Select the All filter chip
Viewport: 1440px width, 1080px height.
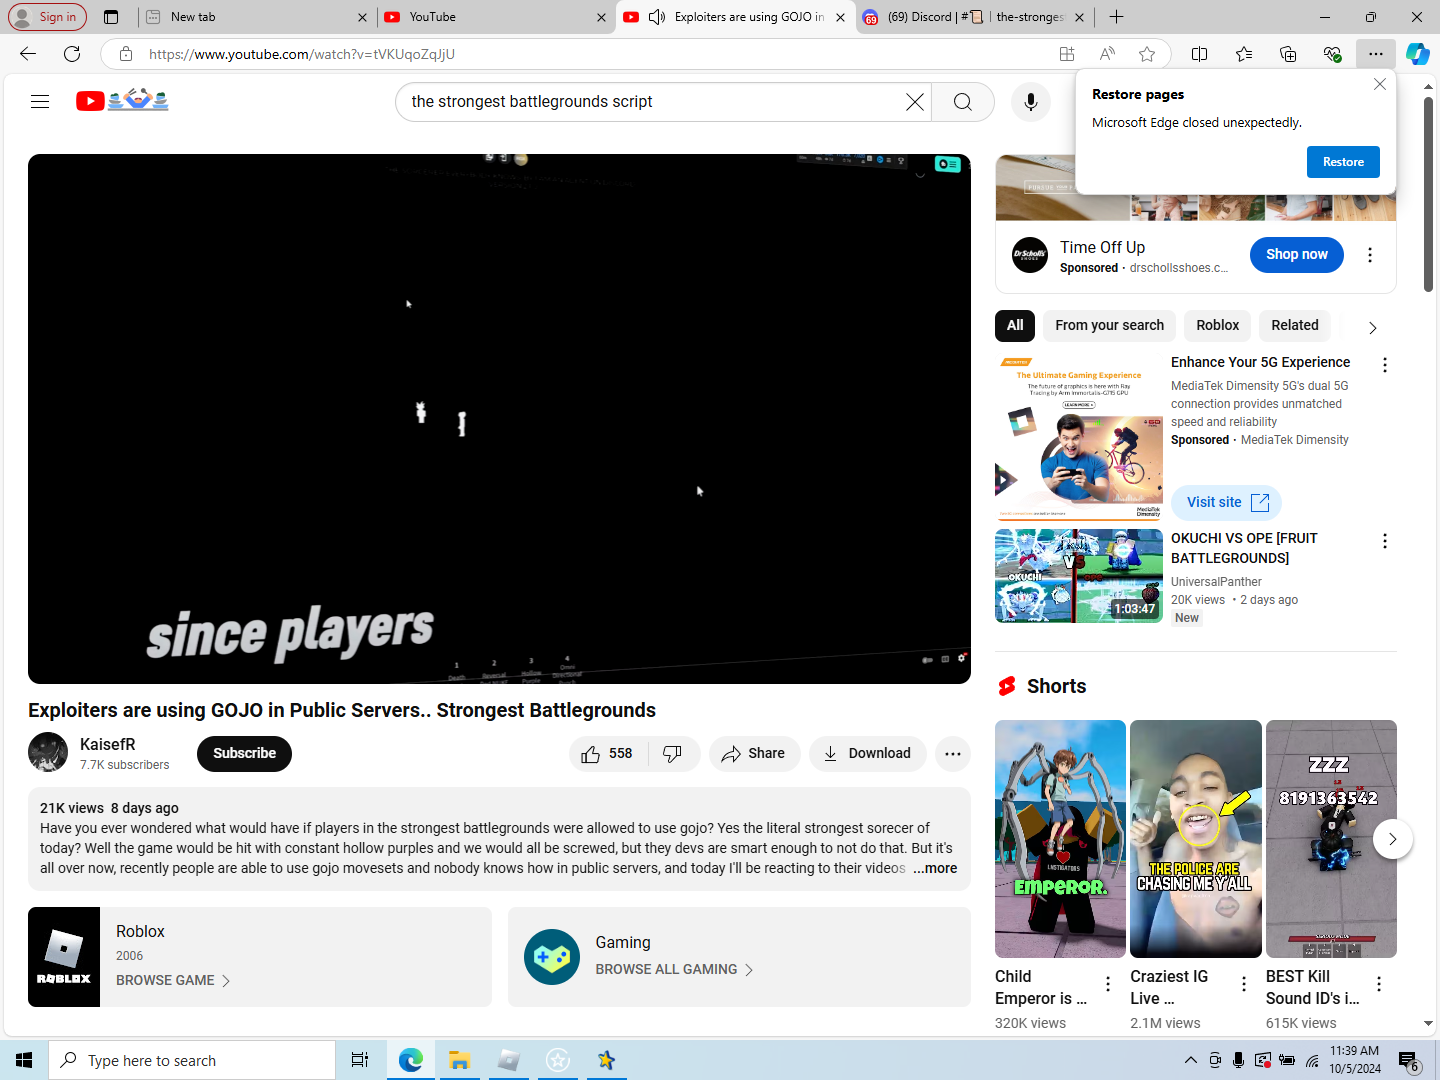1015,325
